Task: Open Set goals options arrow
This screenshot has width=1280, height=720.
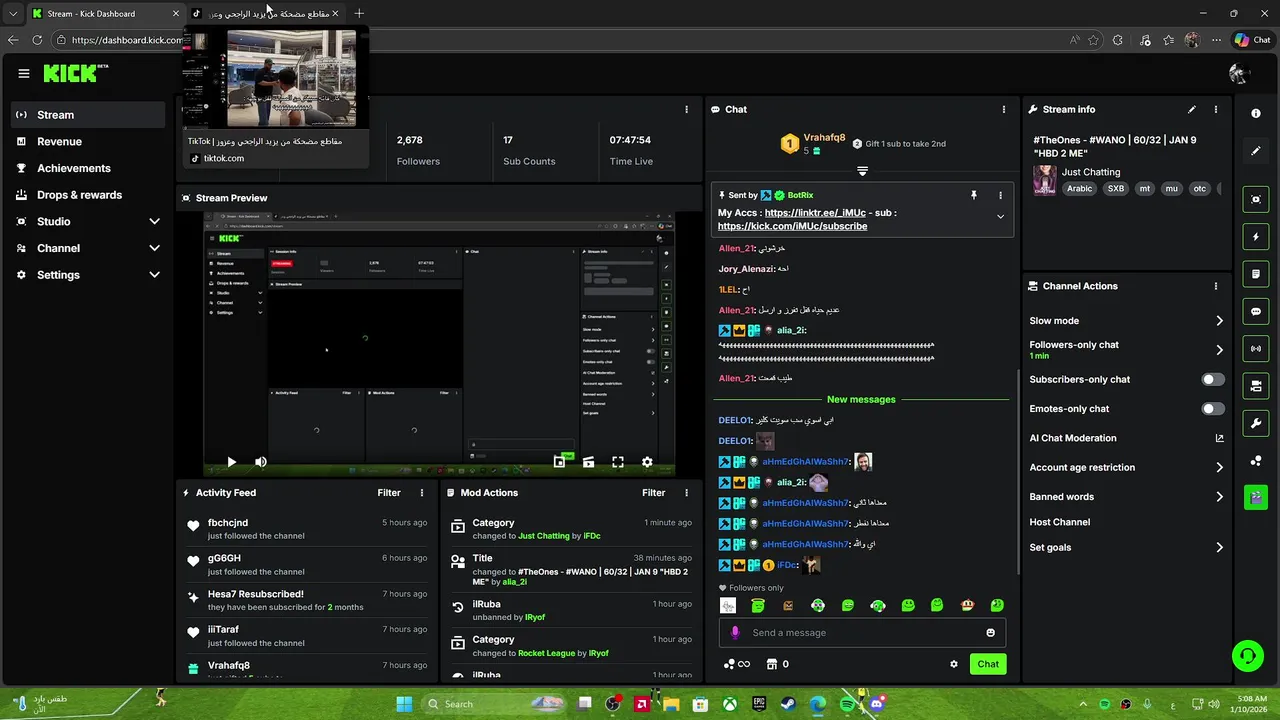Action: click(1219, 548)
